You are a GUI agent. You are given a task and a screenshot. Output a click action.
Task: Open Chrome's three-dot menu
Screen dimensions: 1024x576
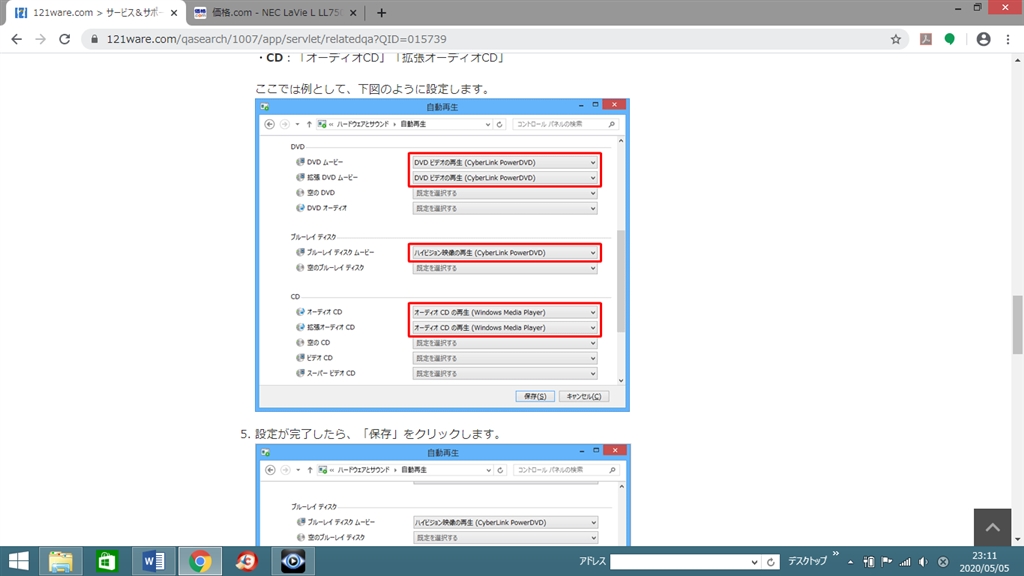tap(1008, 39)
